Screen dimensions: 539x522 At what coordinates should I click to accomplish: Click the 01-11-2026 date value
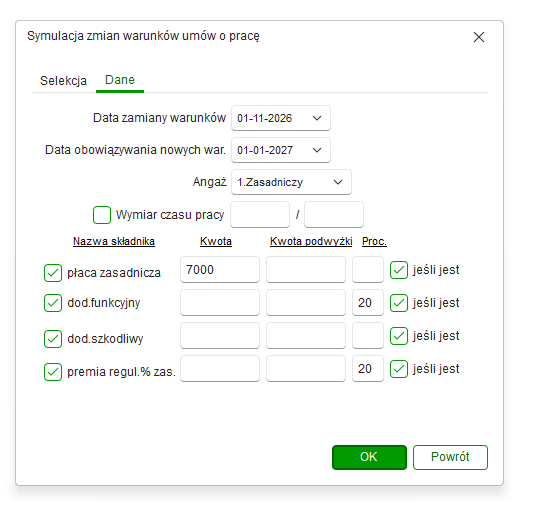click(x=264, y=118)
